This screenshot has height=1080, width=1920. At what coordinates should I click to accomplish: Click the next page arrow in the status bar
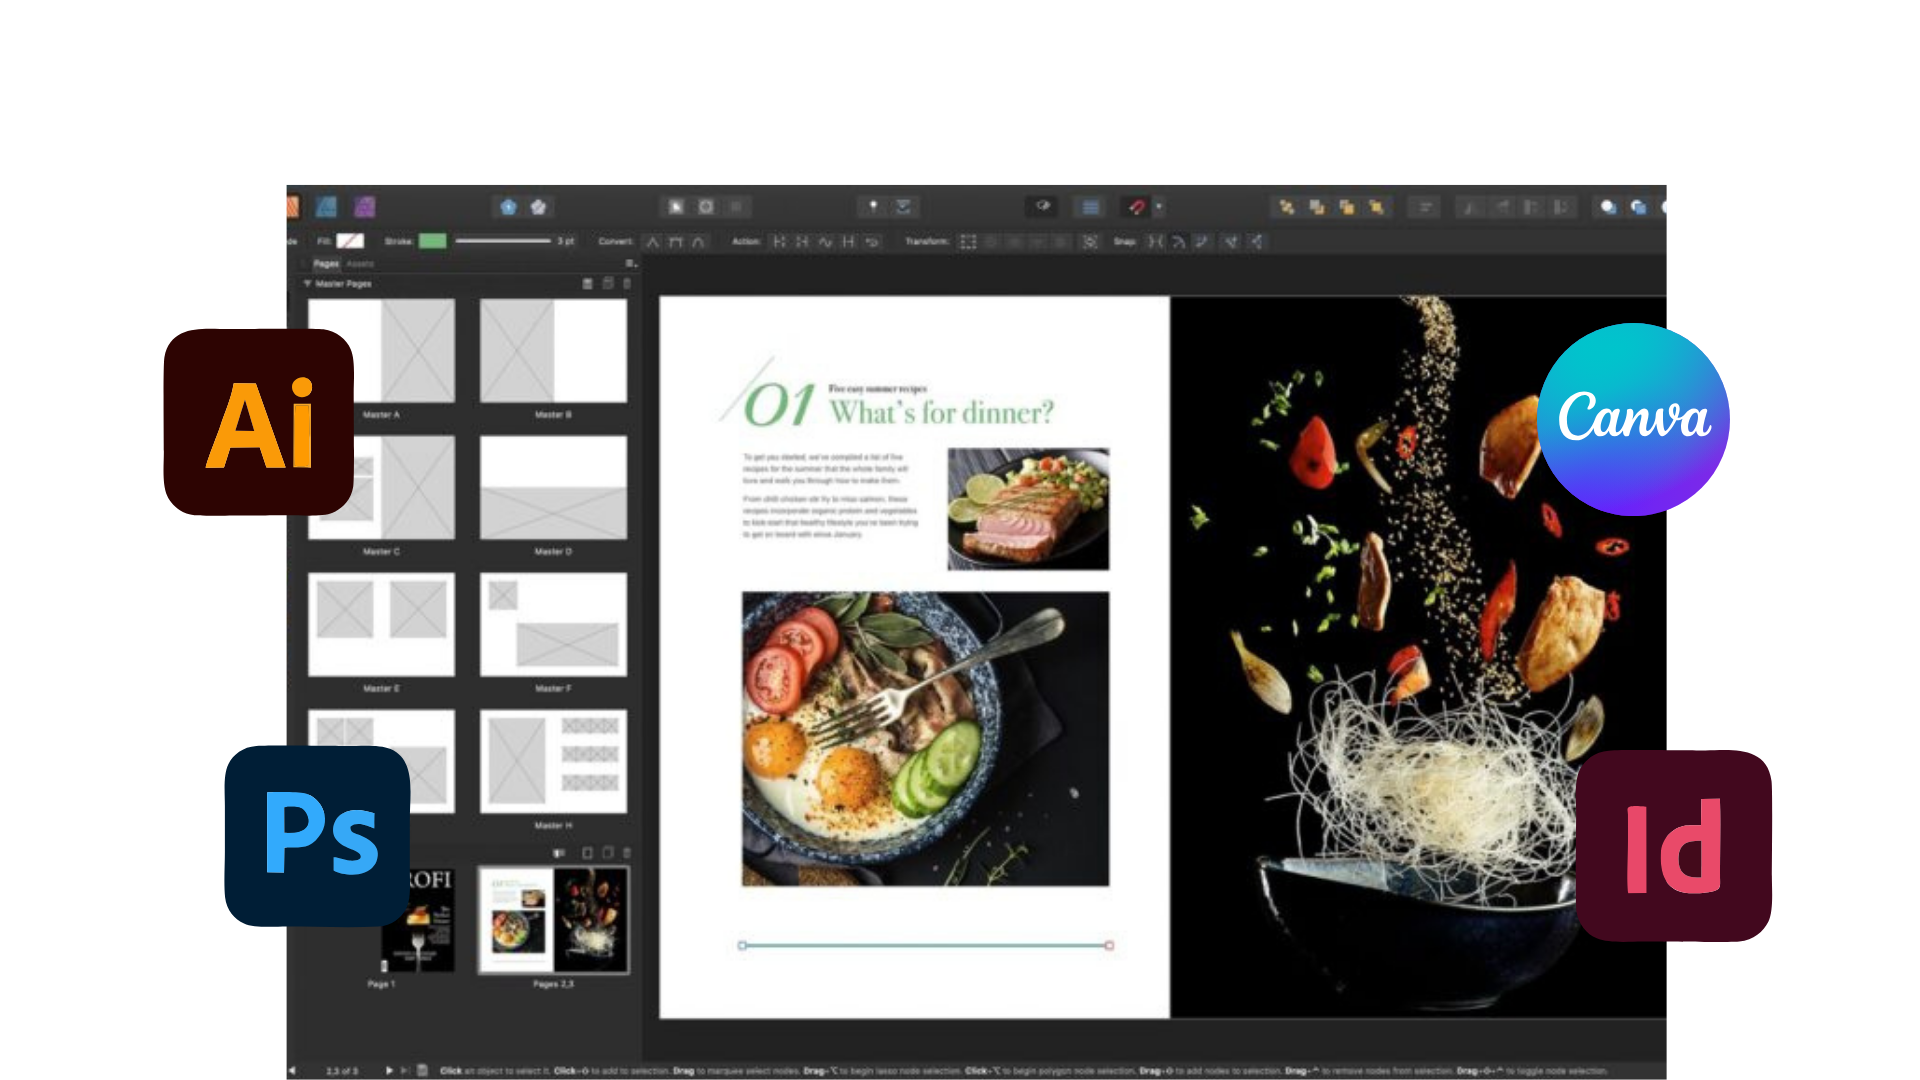click(x=389, y=1070)
